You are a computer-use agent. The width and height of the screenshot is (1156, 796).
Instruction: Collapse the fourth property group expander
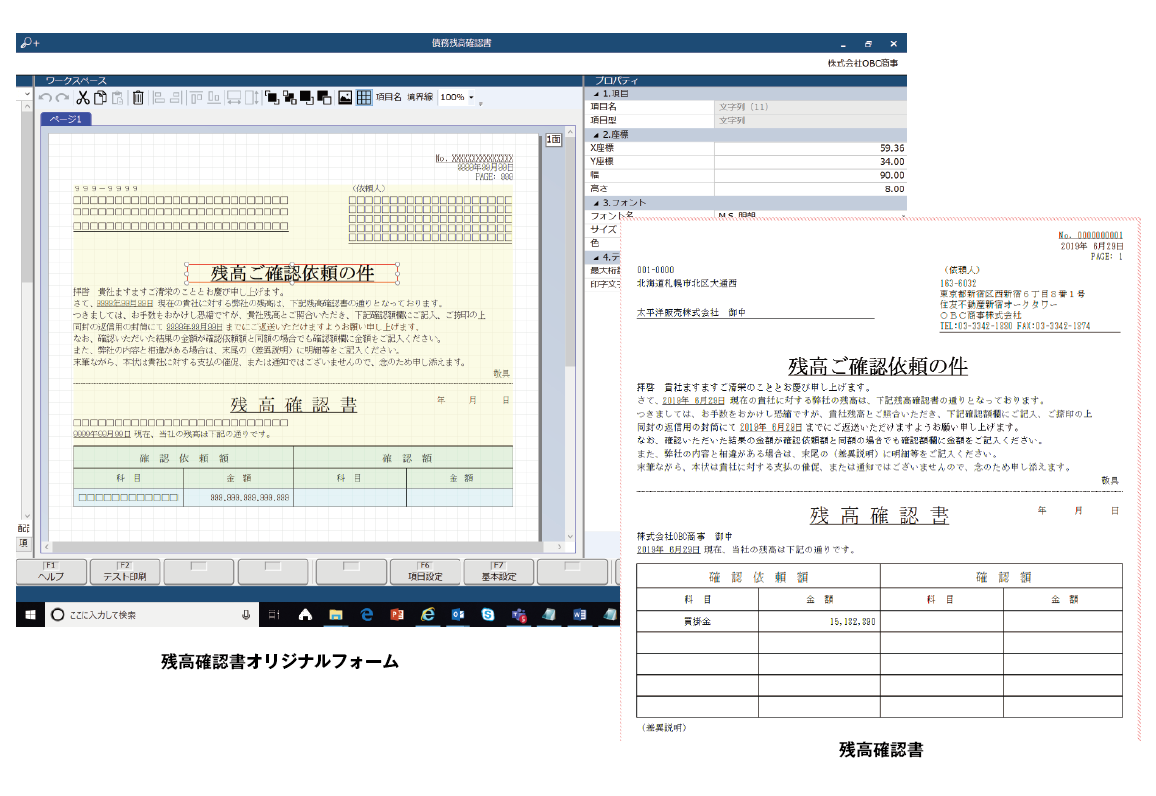(x=596, y=257)
